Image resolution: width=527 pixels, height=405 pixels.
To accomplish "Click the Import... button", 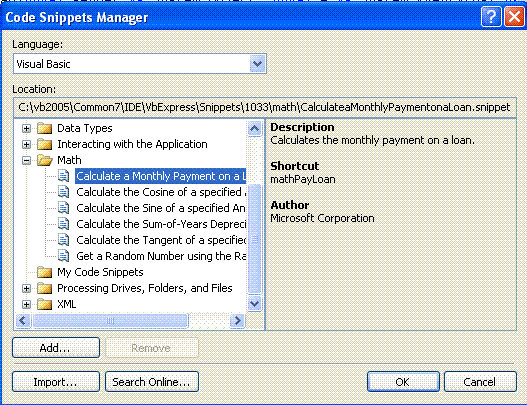I will click(x=56, y=382).
